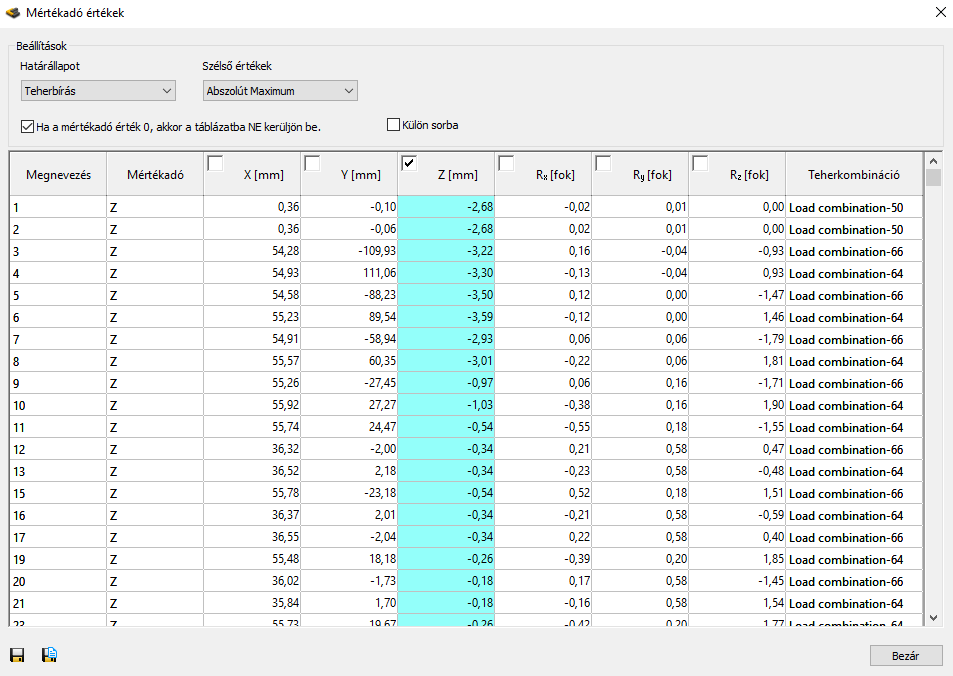The height and width of the screenshot is (676, 953).
Task: Click Load combination-50 in row 2
Action: tap(854, 229)
